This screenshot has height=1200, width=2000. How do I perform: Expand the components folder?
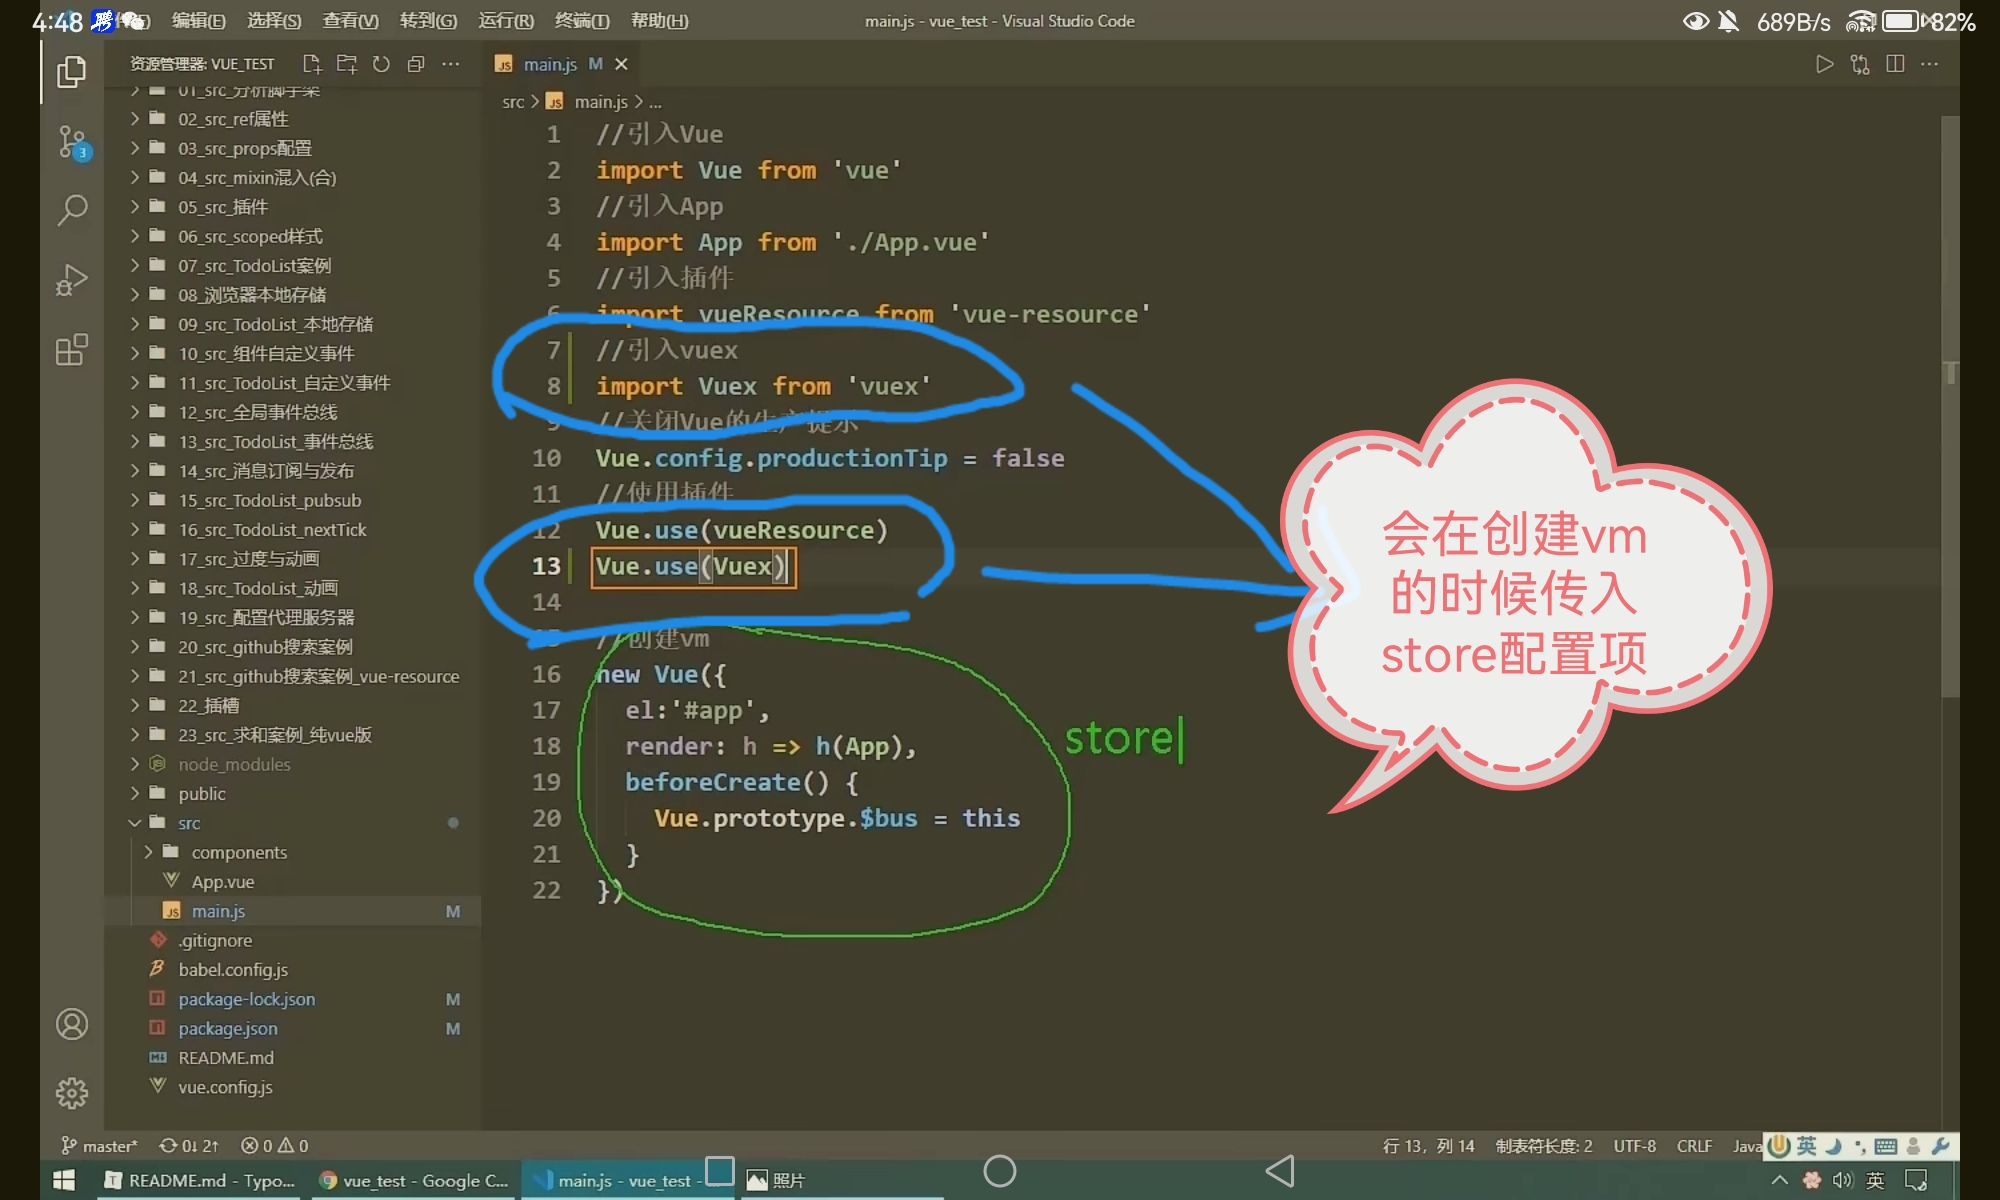click(x=239, y=853)
